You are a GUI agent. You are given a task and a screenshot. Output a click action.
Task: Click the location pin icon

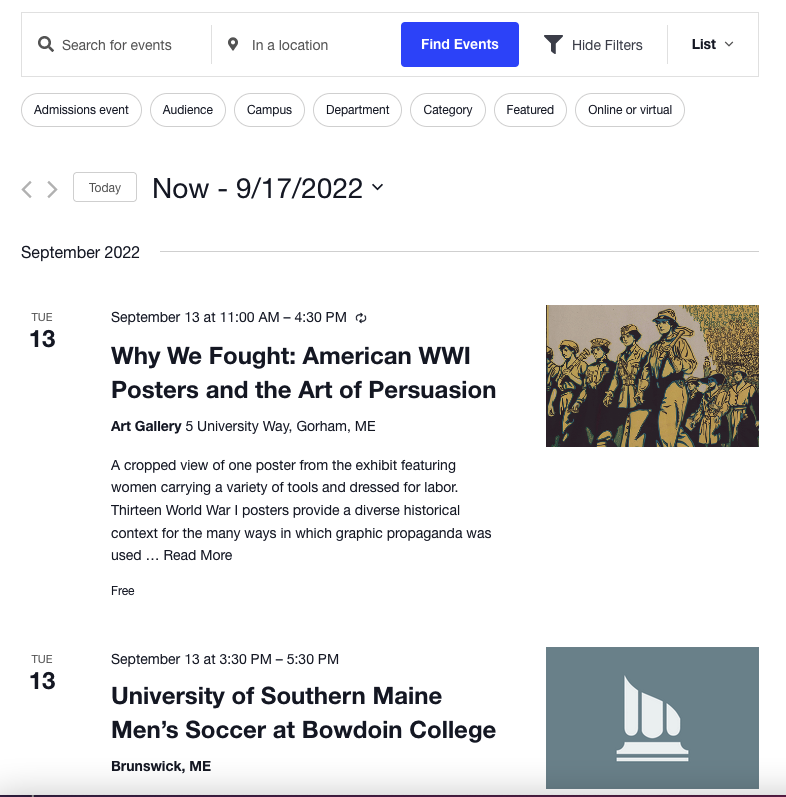click(x=233, y=44)
